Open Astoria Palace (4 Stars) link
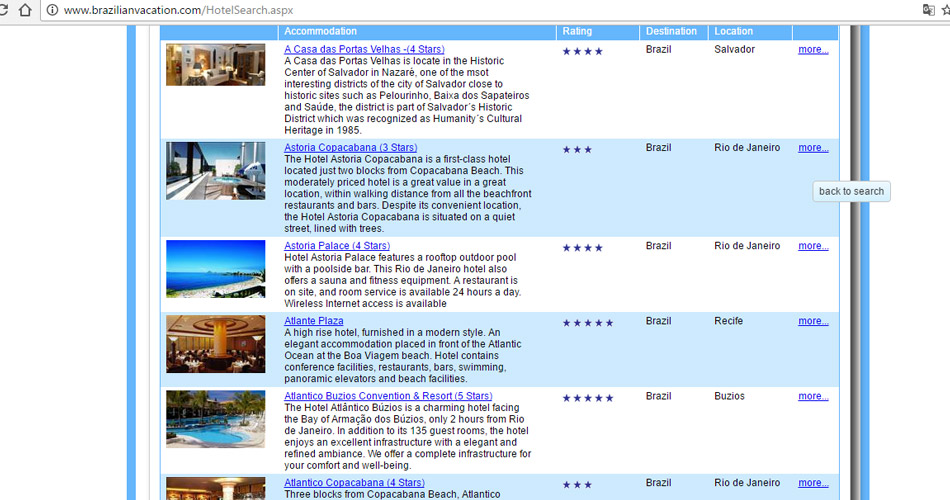Screen dimensions: 950x500 tap(337, 245)
